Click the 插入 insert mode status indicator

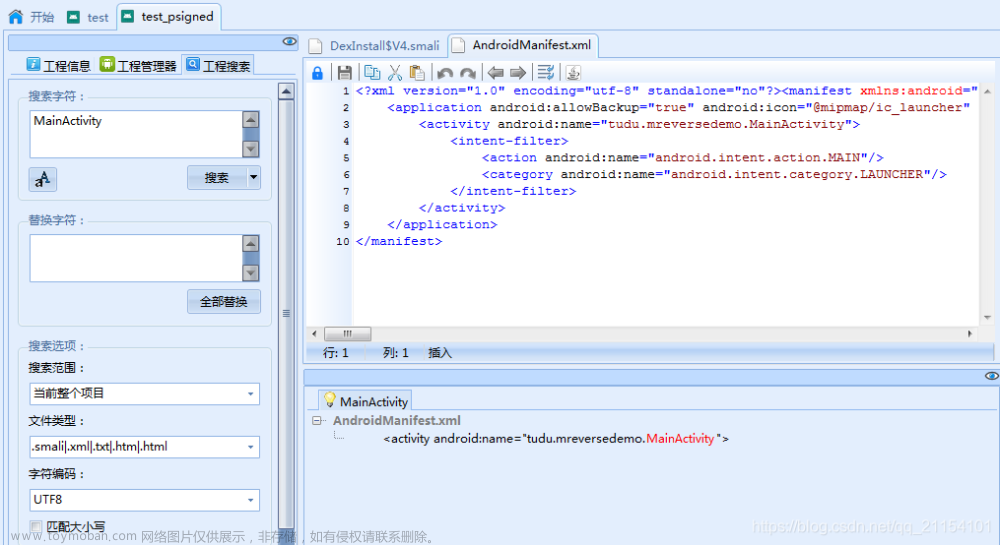440,352
